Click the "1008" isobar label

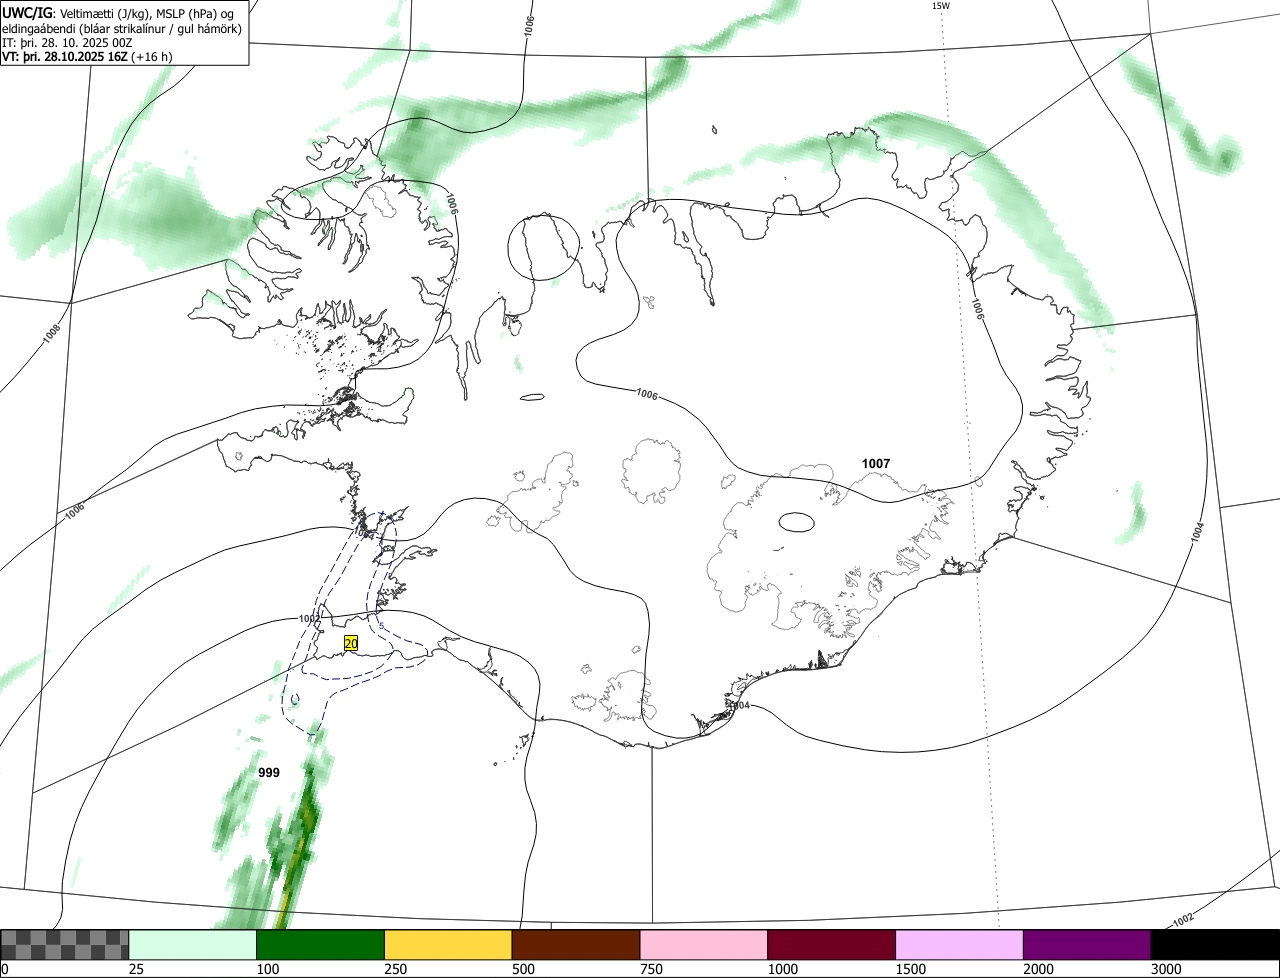point(53,333)
